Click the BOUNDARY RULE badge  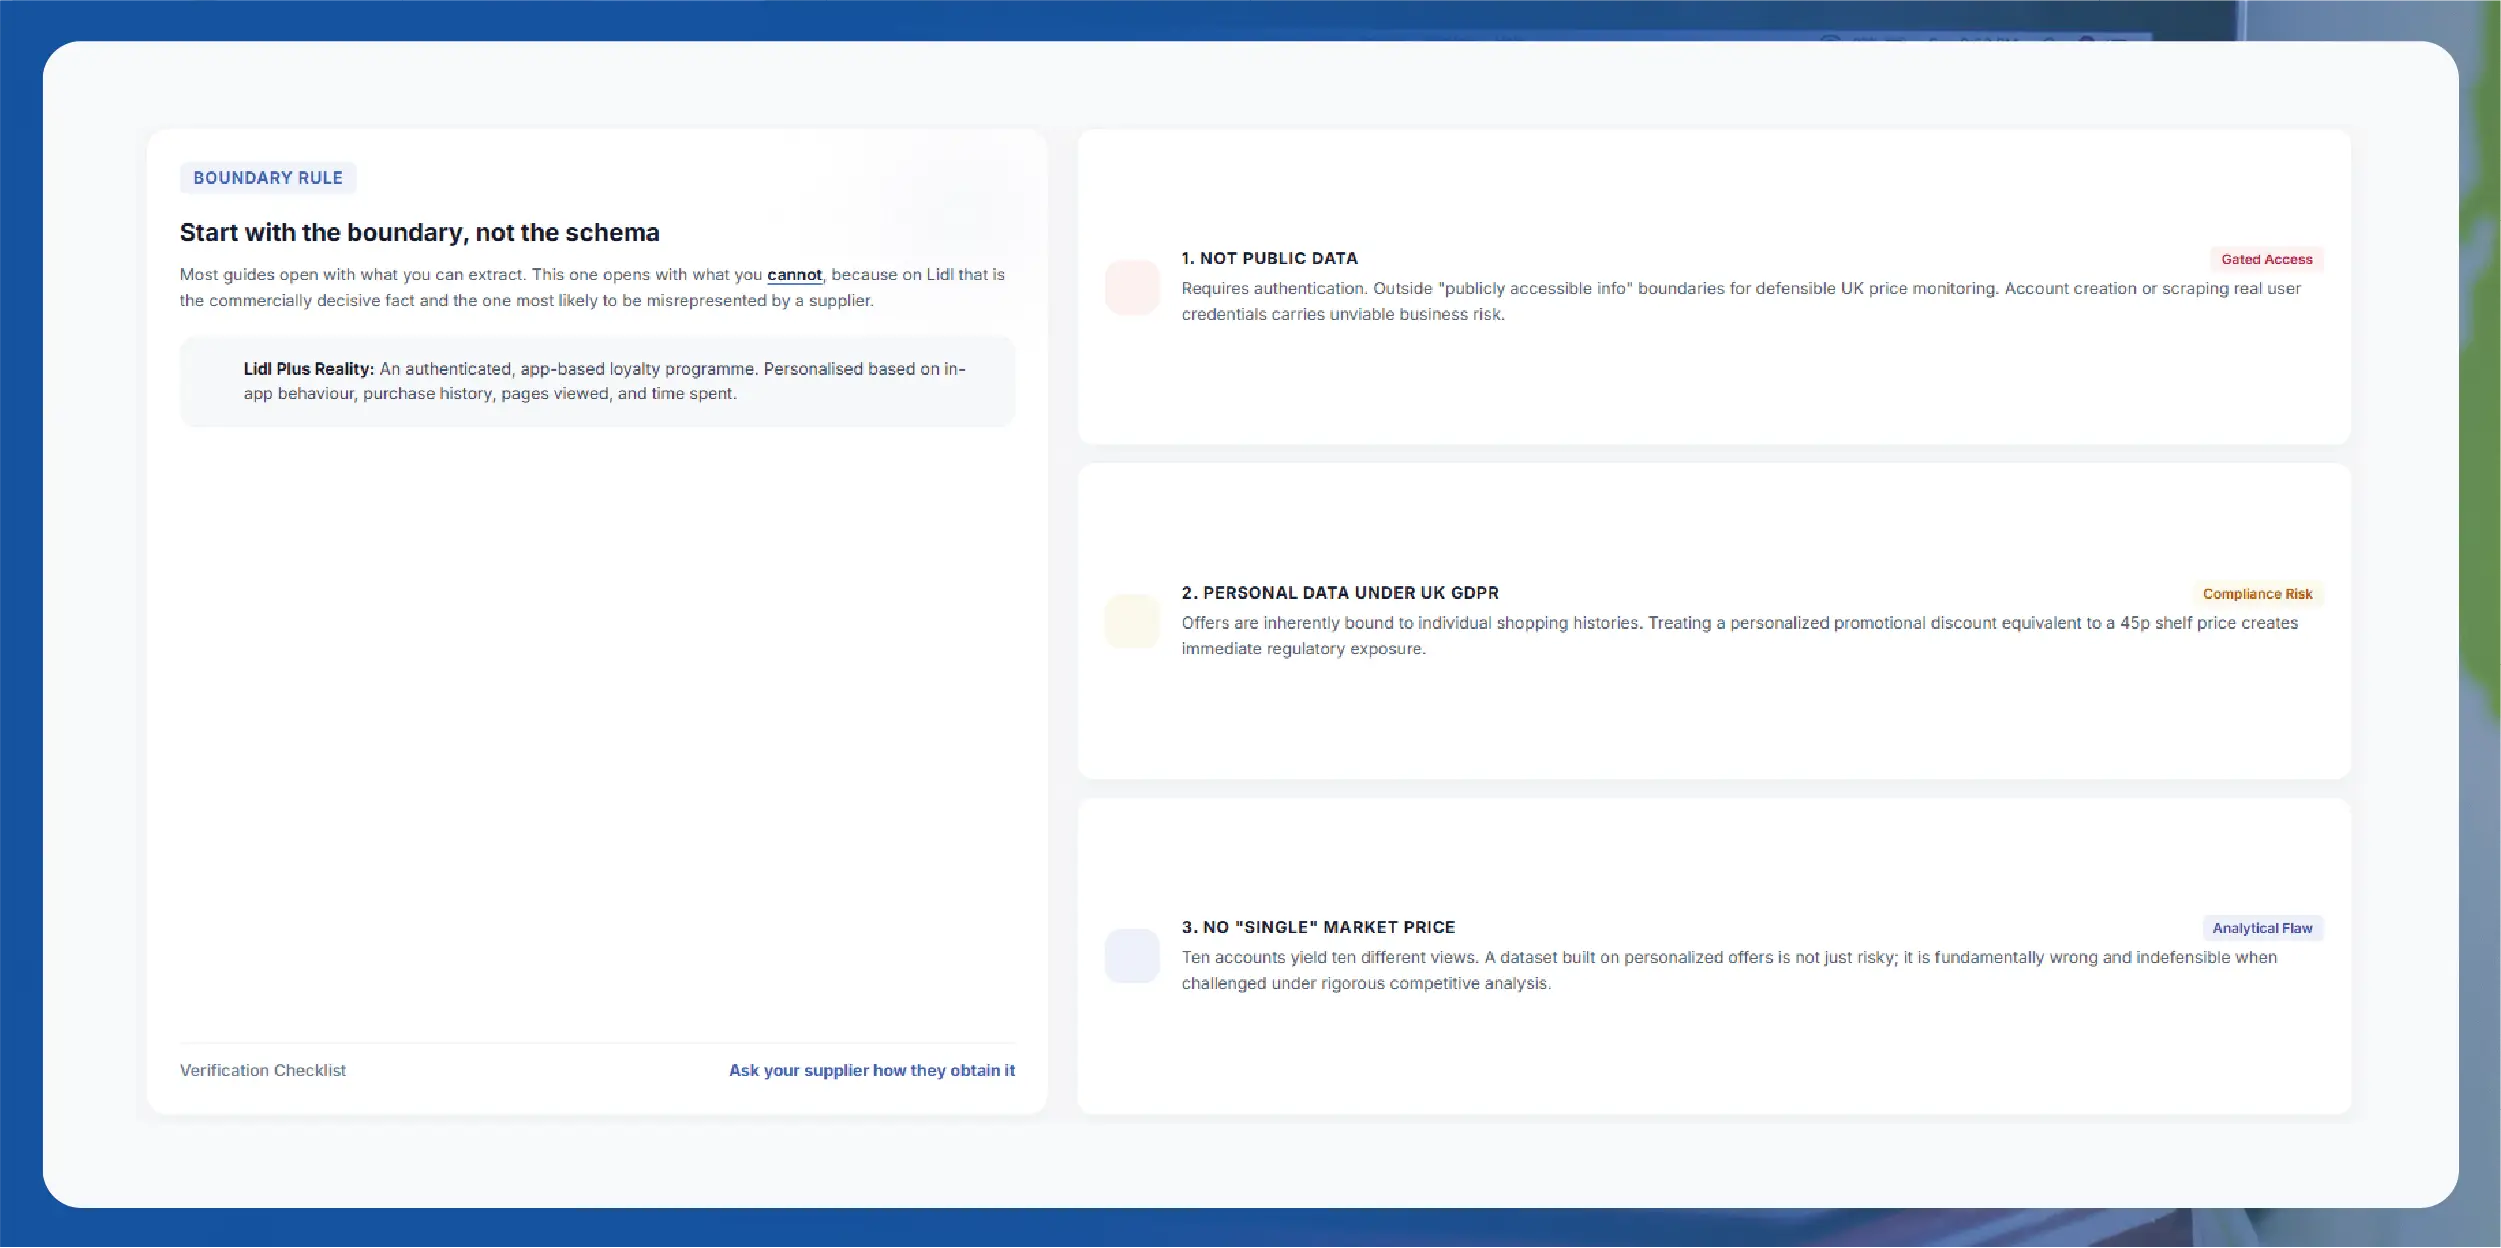[x=268, y=178]
